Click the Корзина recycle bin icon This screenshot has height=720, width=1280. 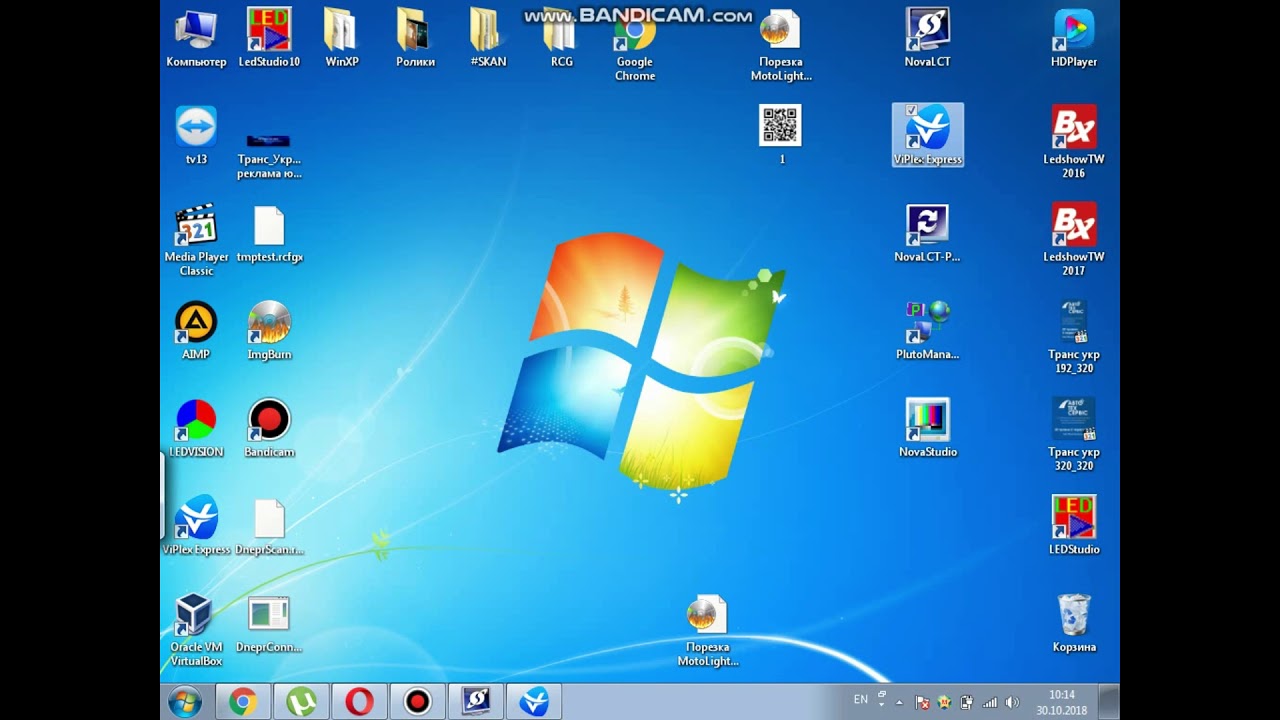(x=1074, y=623)
